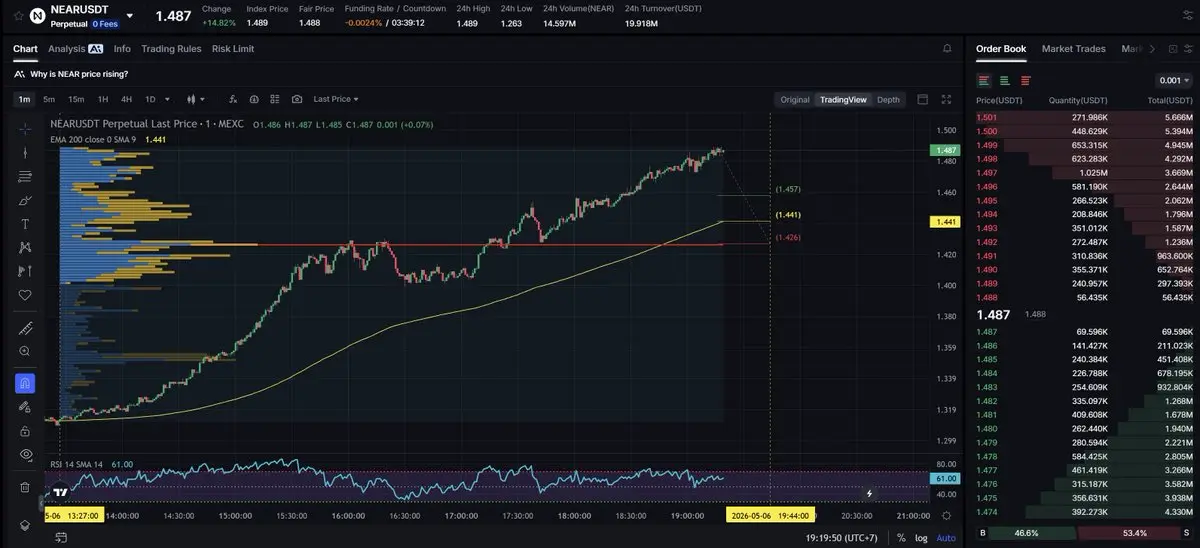Open the Info tab

pos(122,48)
